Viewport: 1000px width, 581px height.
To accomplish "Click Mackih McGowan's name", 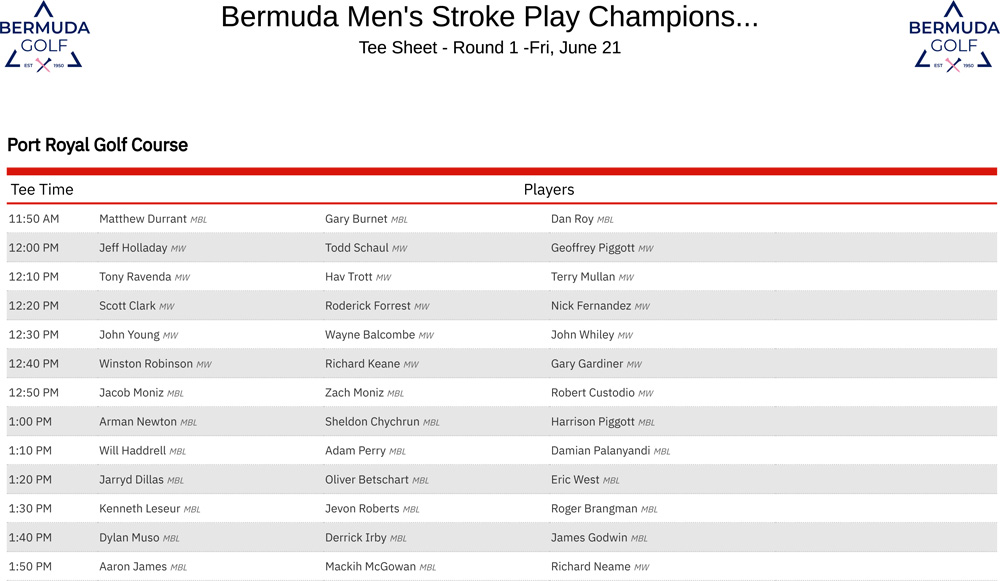I will pyautogui.click(x=370, y=567).
